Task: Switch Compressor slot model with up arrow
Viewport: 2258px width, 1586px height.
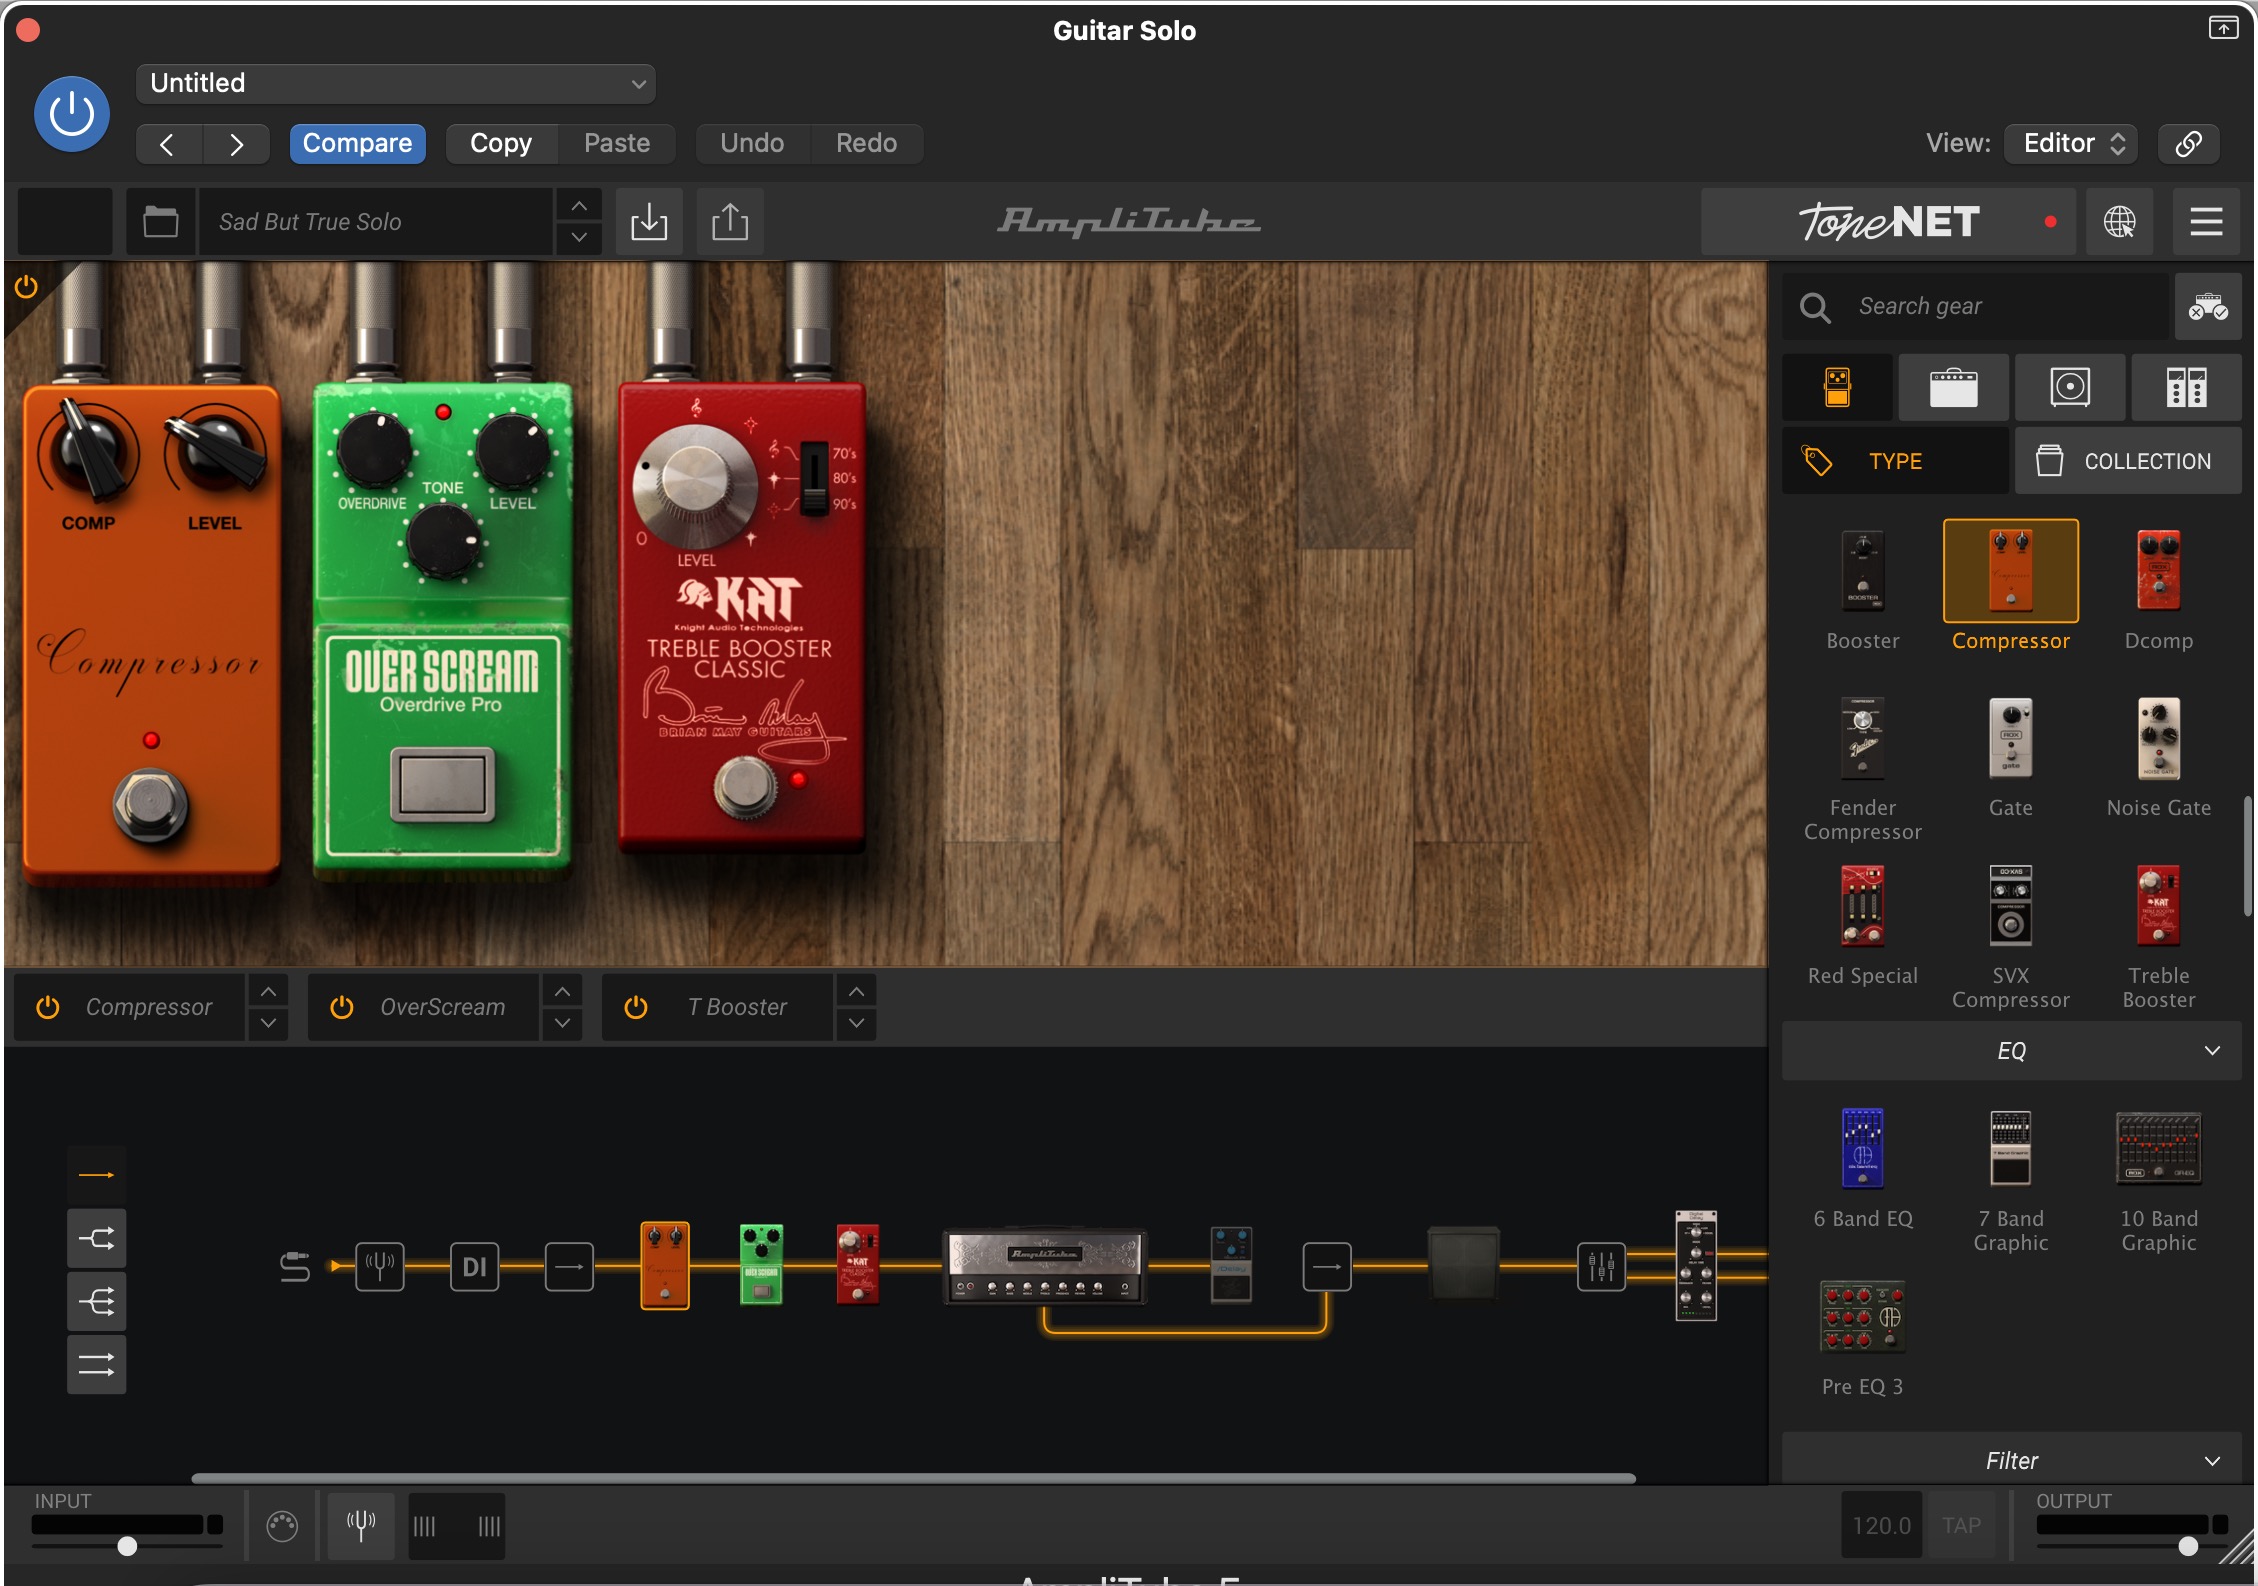Action: click(x=268, y=991)
